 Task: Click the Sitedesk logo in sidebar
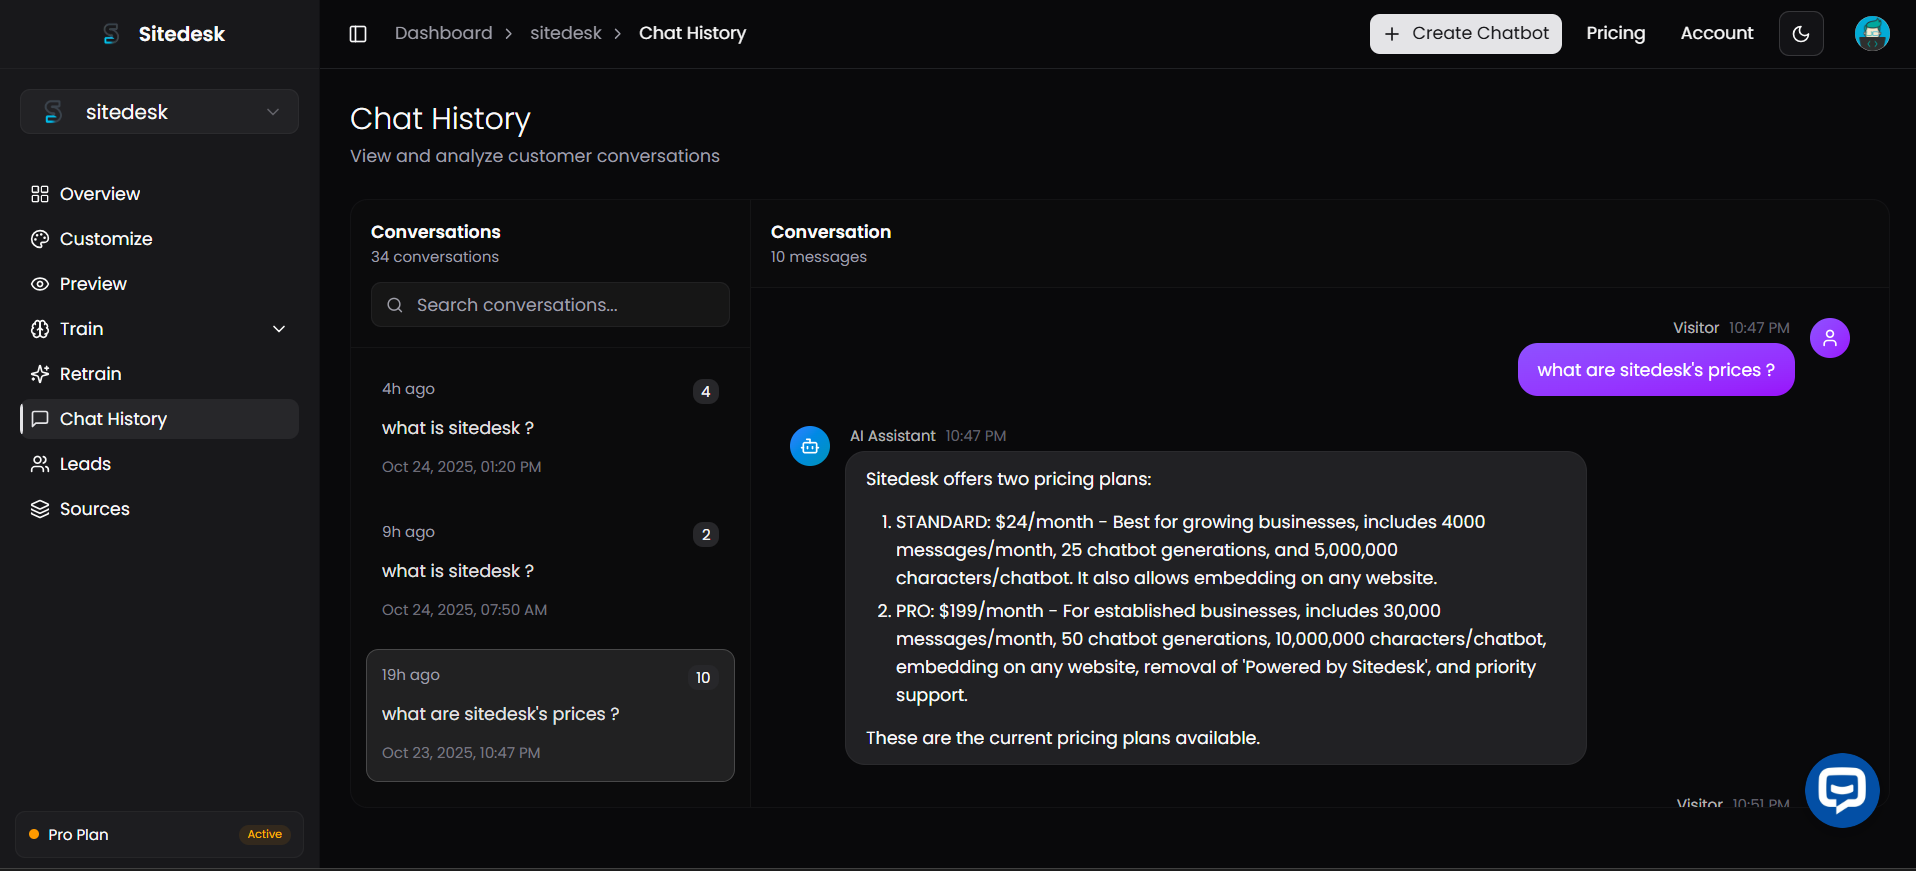165,34
